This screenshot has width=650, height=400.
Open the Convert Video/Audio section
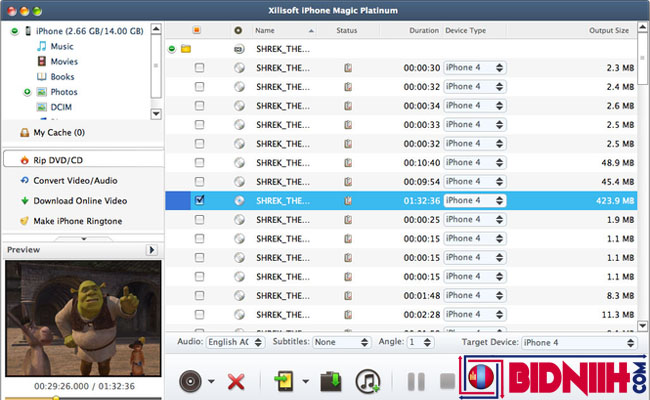pyautogui.click(x=83, y=180)
